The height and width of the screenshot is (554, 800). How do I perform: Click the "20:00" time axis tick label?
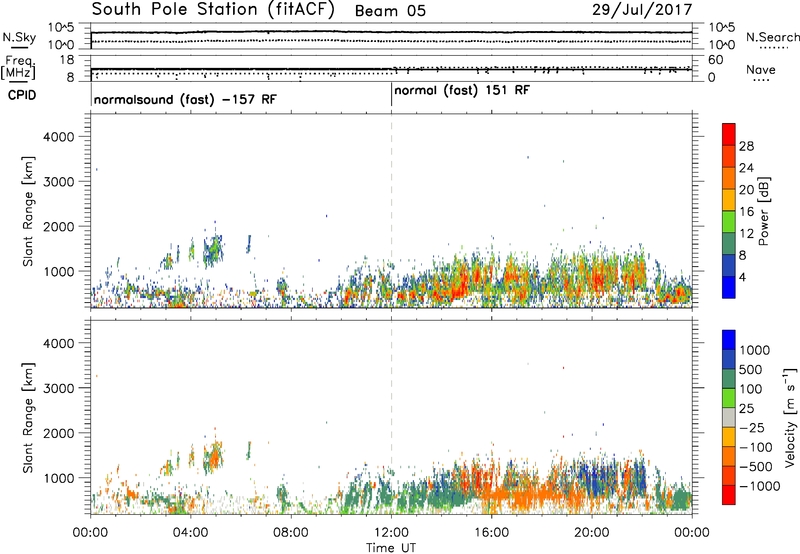pos(592,533)
